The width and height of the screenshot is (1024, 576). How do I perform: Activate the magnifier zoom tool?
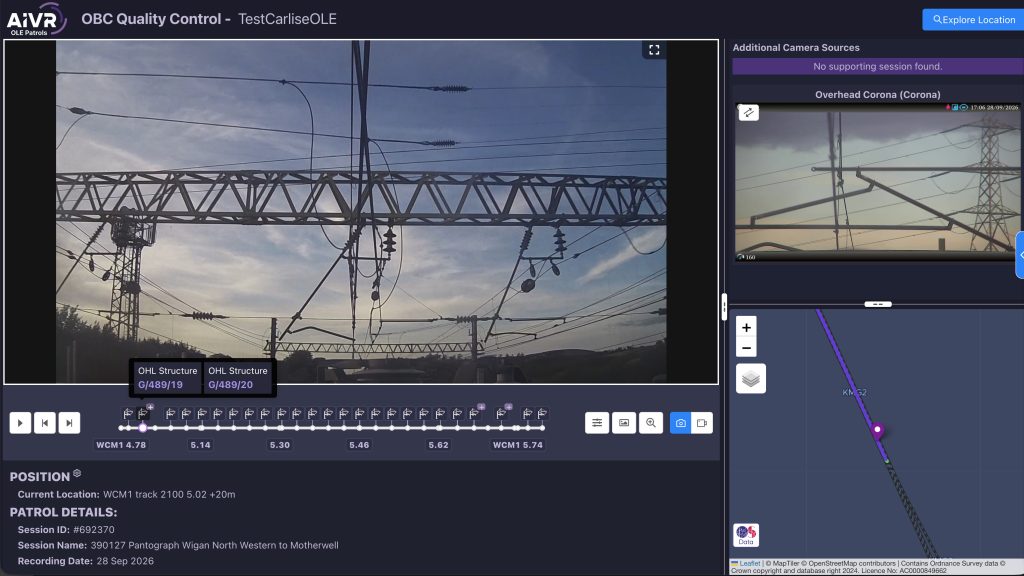click(x=650, y=423)
